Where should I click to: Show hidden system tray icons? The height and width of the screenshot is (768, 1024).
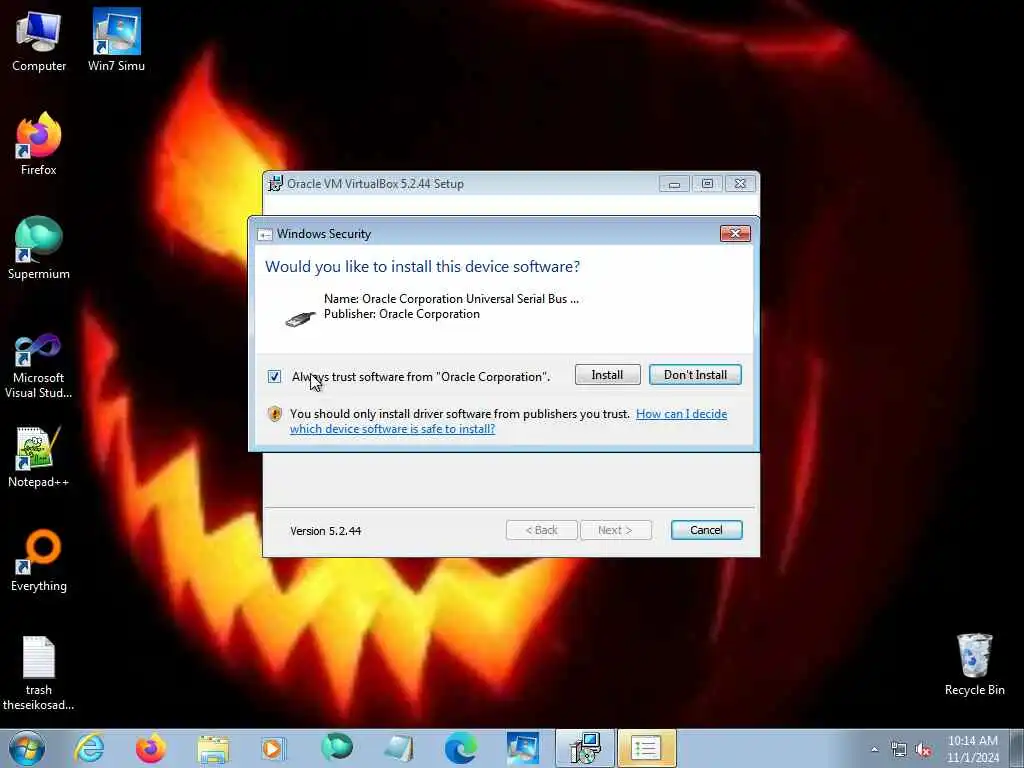point(874,750)
